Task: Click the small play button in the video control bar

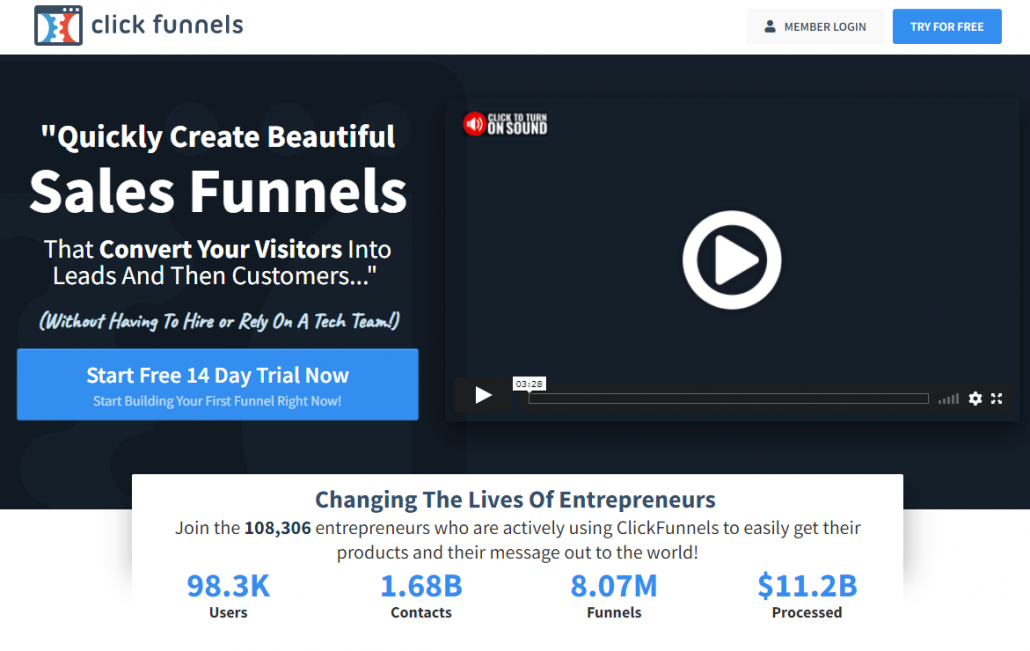Action: click(483, 395)
